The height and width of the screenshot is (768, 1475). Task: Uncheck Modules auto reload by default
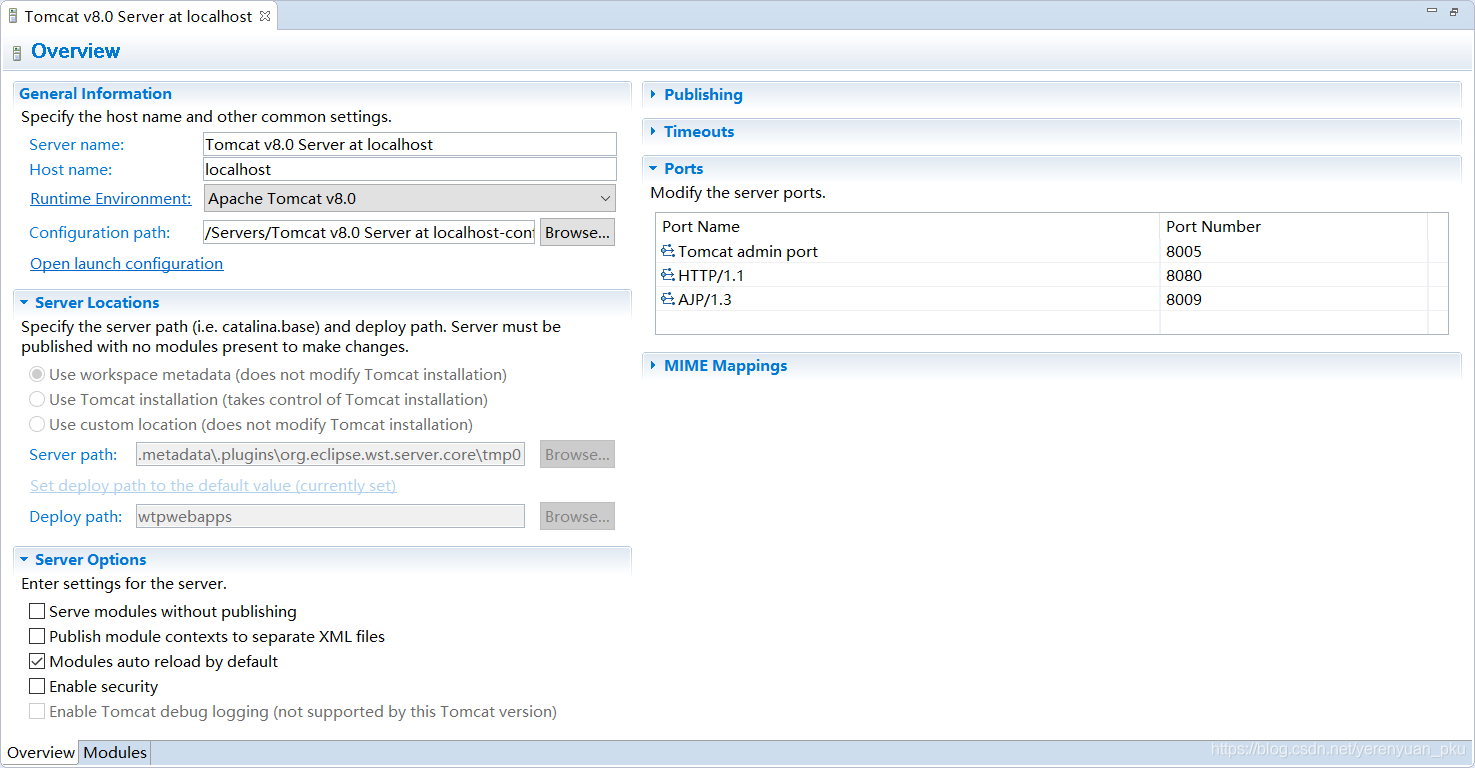tap(37, 661)
